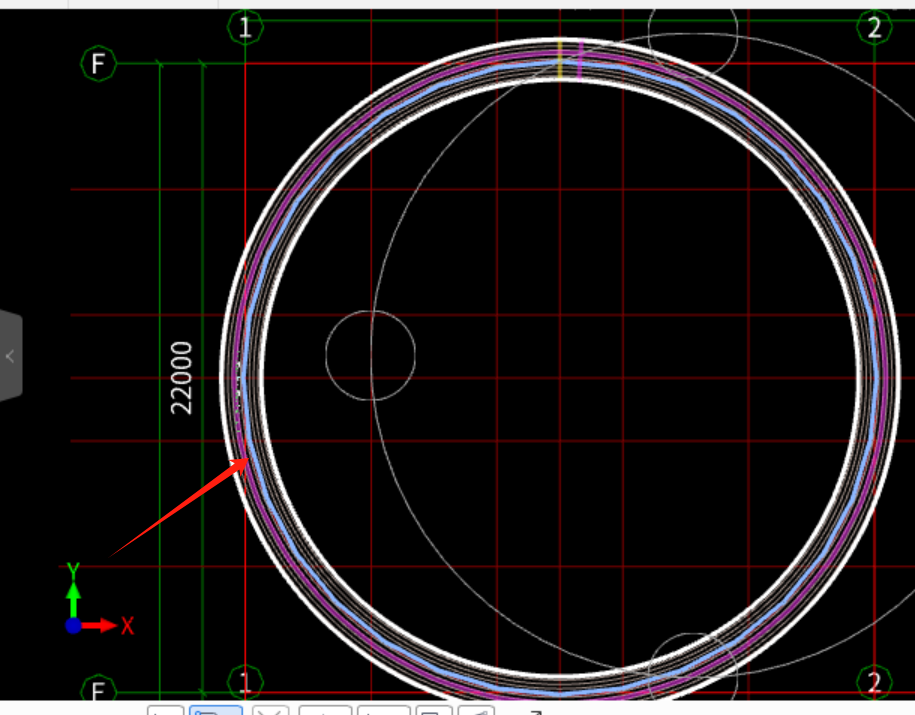
Task: Expand the collapsed left side panel handle
Action: (x=11, y=356)
